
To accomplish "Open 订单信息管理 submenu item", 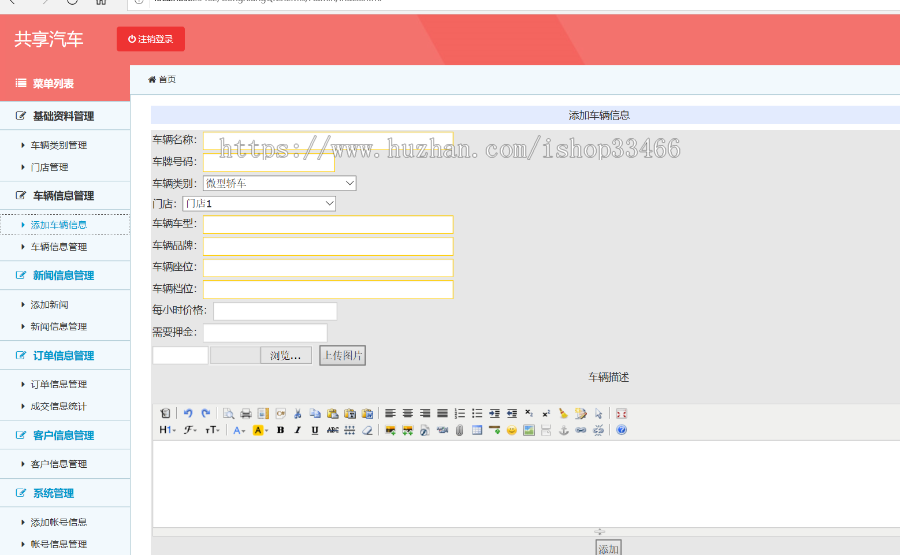I will pyautogui.click(x=59, y=384).
